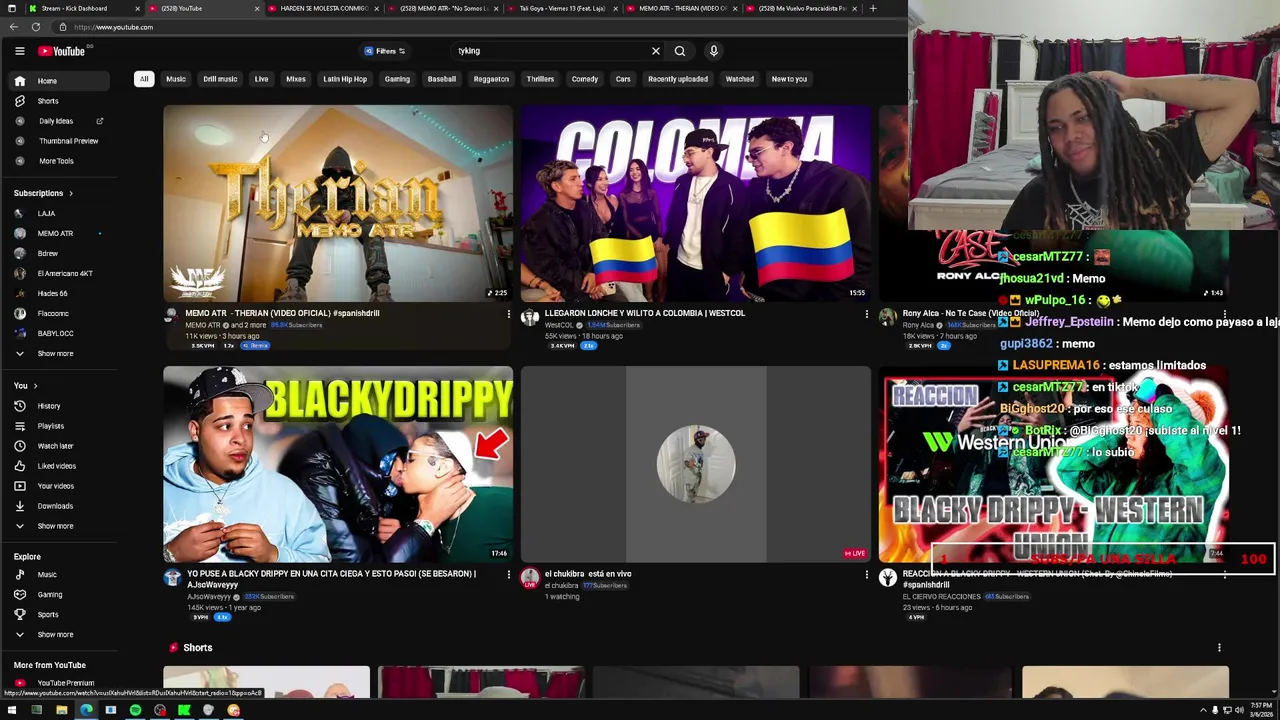Click the browser address bar URL
The width and height of the screenshot is (1280, 720).
[x=113, y=27]
